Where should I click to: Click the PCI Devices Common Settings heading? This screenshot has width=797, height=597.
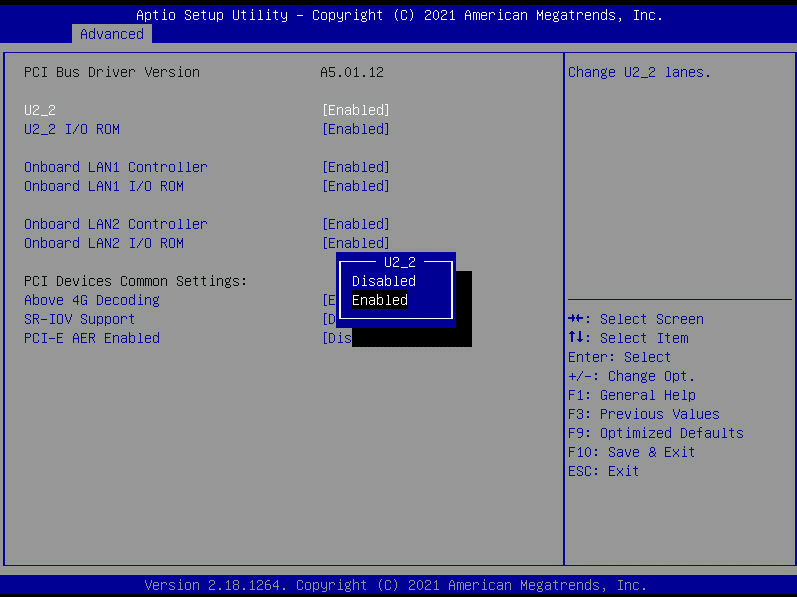point(136,281)
